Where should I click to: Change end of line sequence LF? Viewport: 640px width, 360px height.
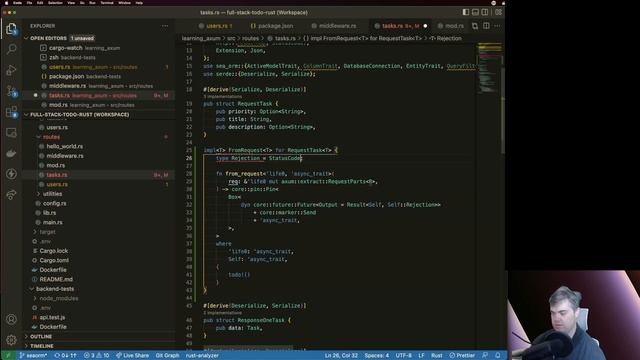(421, 356)
